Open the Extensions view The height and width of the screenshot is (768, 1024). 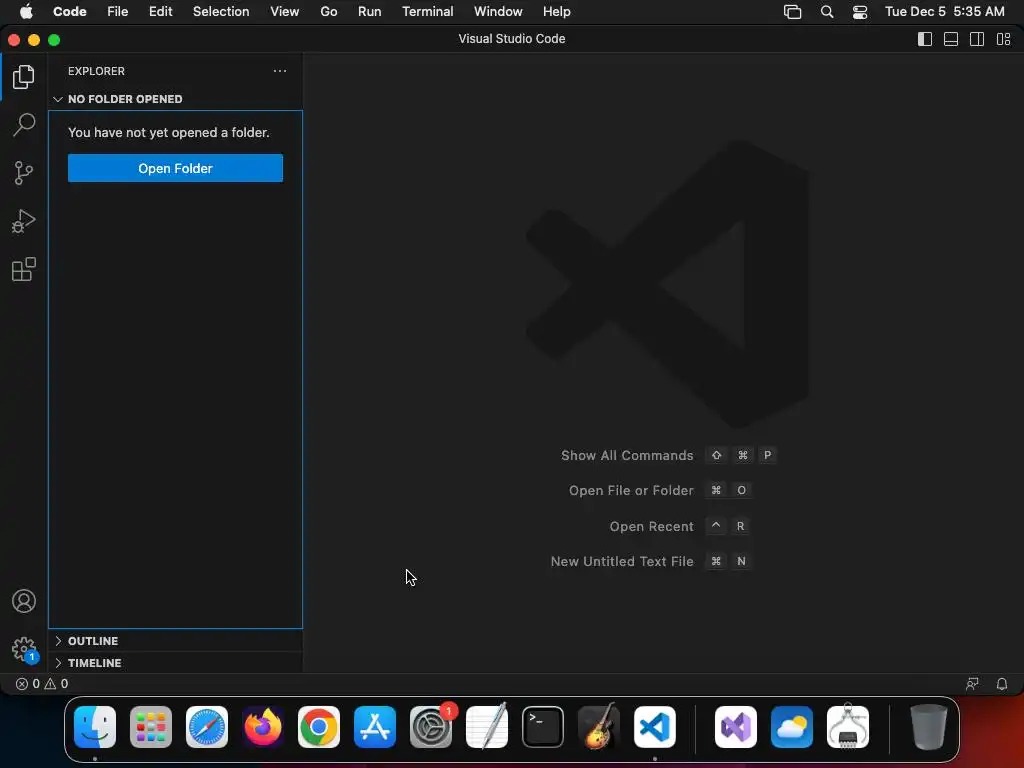tap(24, 269)
